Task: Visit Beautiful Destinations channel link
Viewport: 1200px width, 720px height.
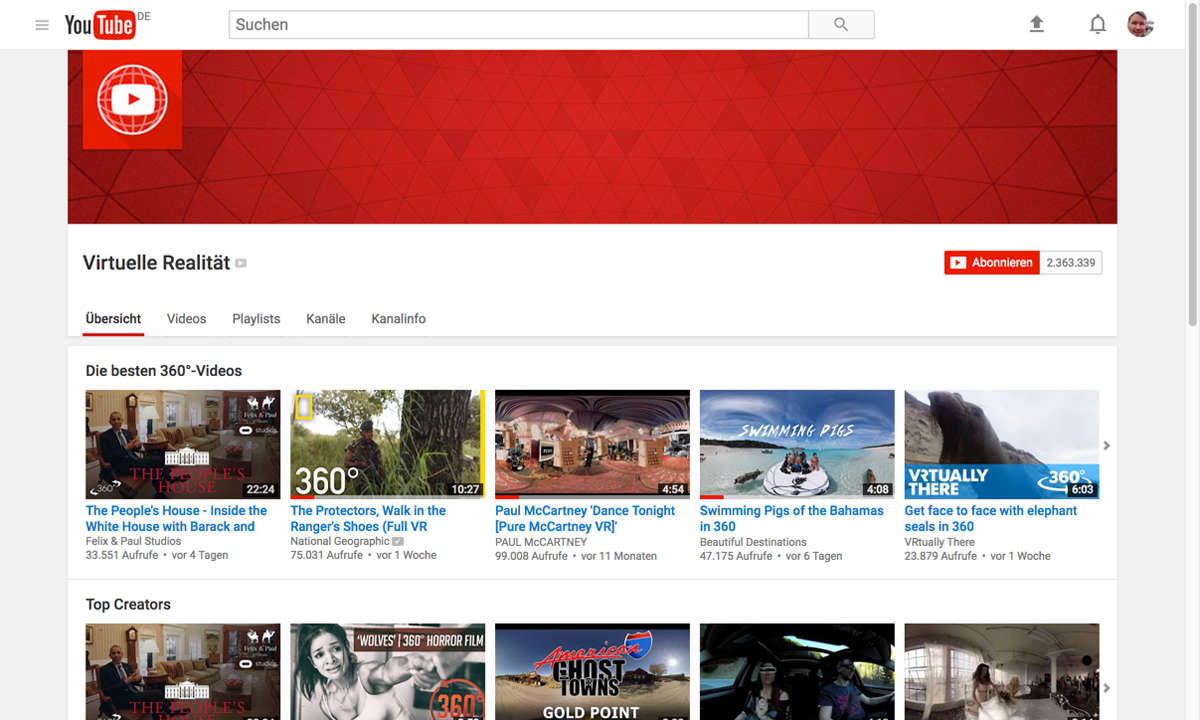Action: point(753,542)
